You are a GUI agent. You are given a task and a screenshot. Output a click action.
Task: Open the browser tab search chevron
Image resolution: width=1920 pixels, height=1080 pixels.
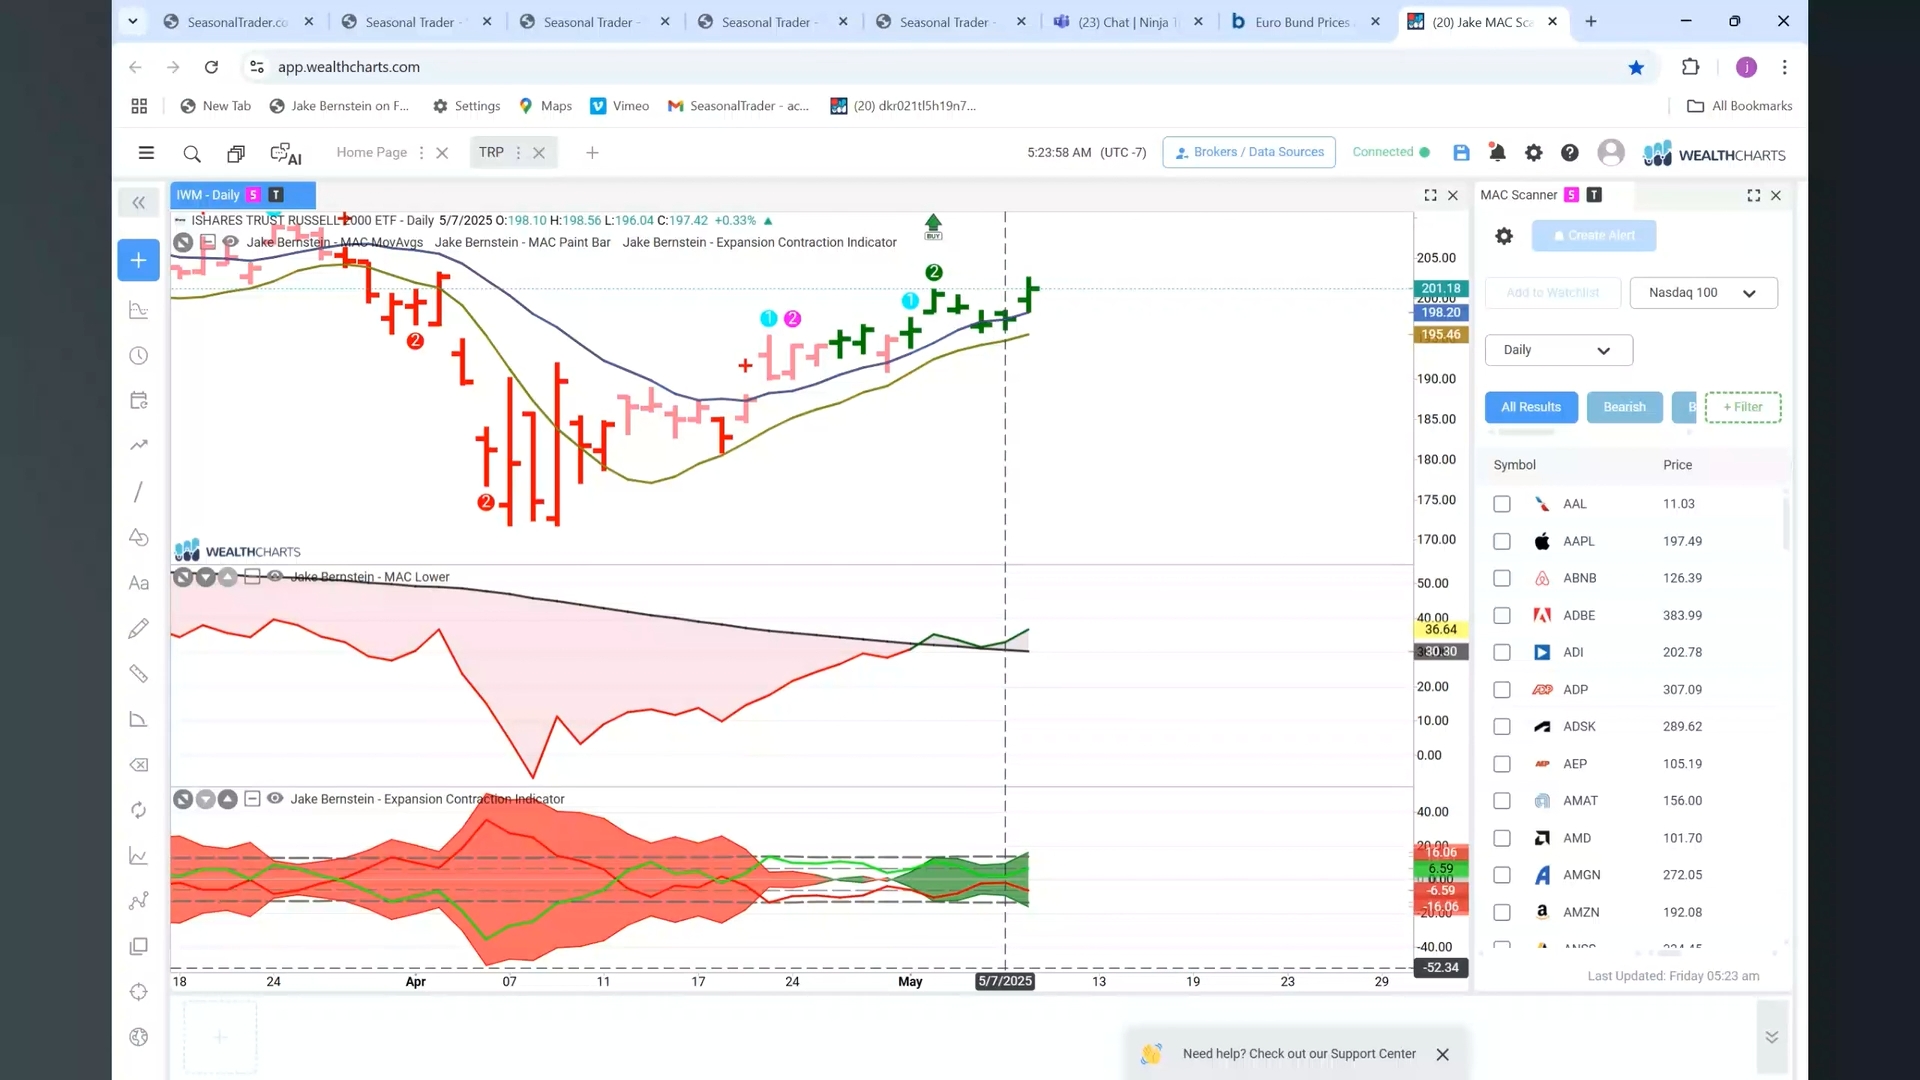(x=133, y=21)
